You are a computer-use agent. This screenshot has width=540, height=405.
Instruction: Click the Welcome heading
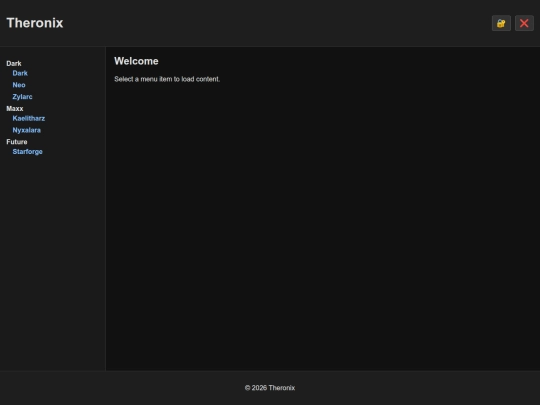tap(136, 61)
